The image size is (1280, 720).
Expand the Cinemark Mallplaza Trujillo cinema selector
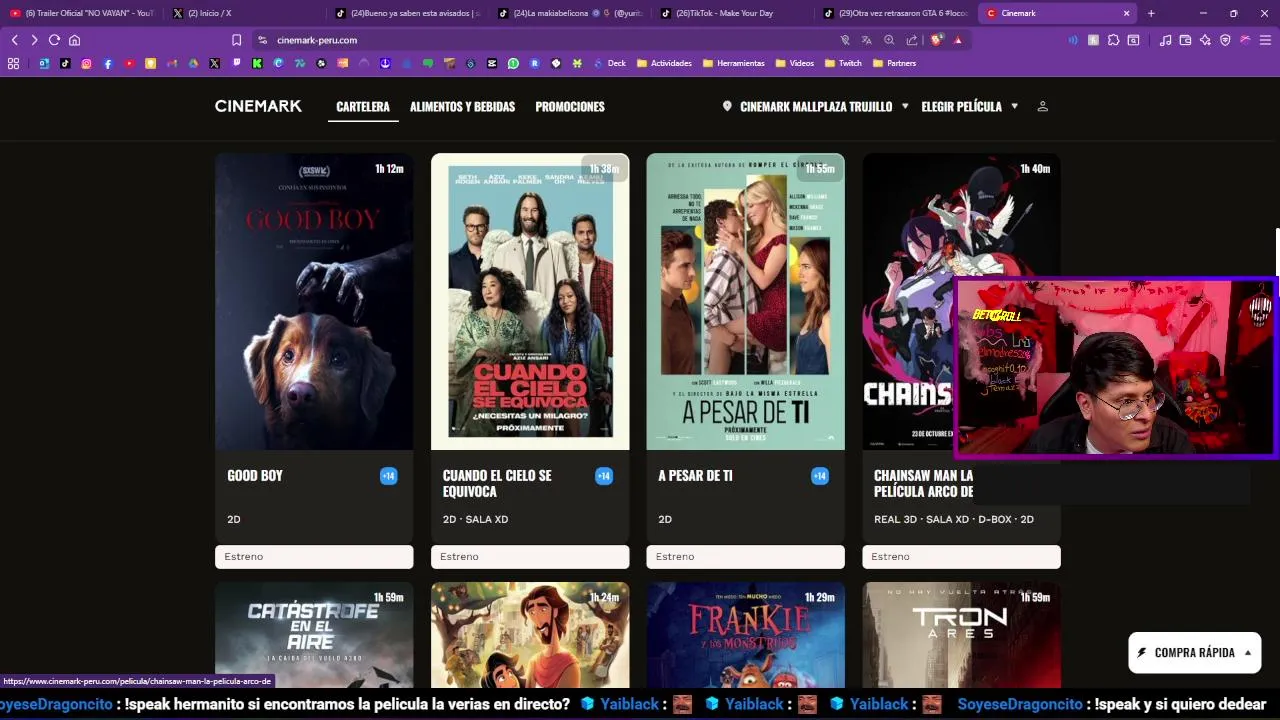(815, 106)
